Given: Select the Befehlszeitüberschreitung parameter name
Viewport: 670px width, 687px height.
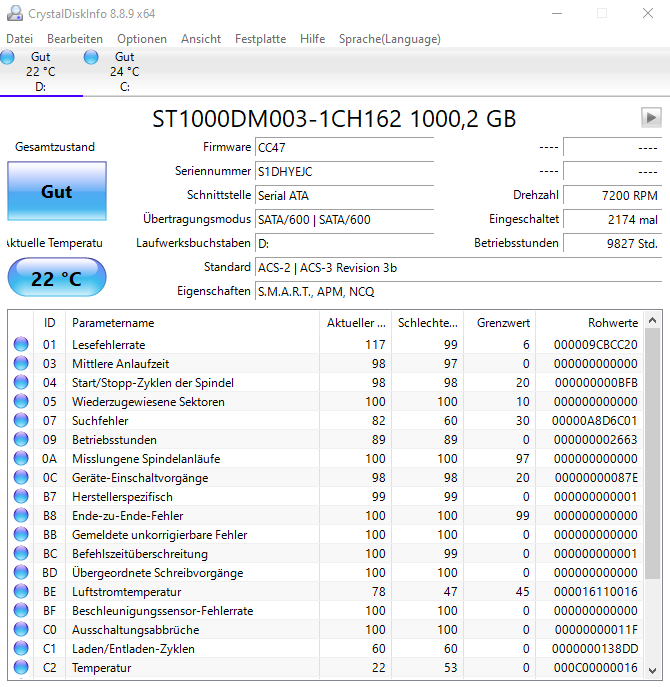Looking at the screenshot, I should 140,554.
